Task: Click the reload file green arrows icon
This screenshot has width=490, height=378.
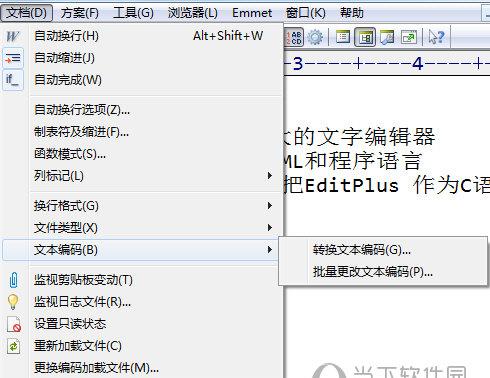Action: (13, 346)
